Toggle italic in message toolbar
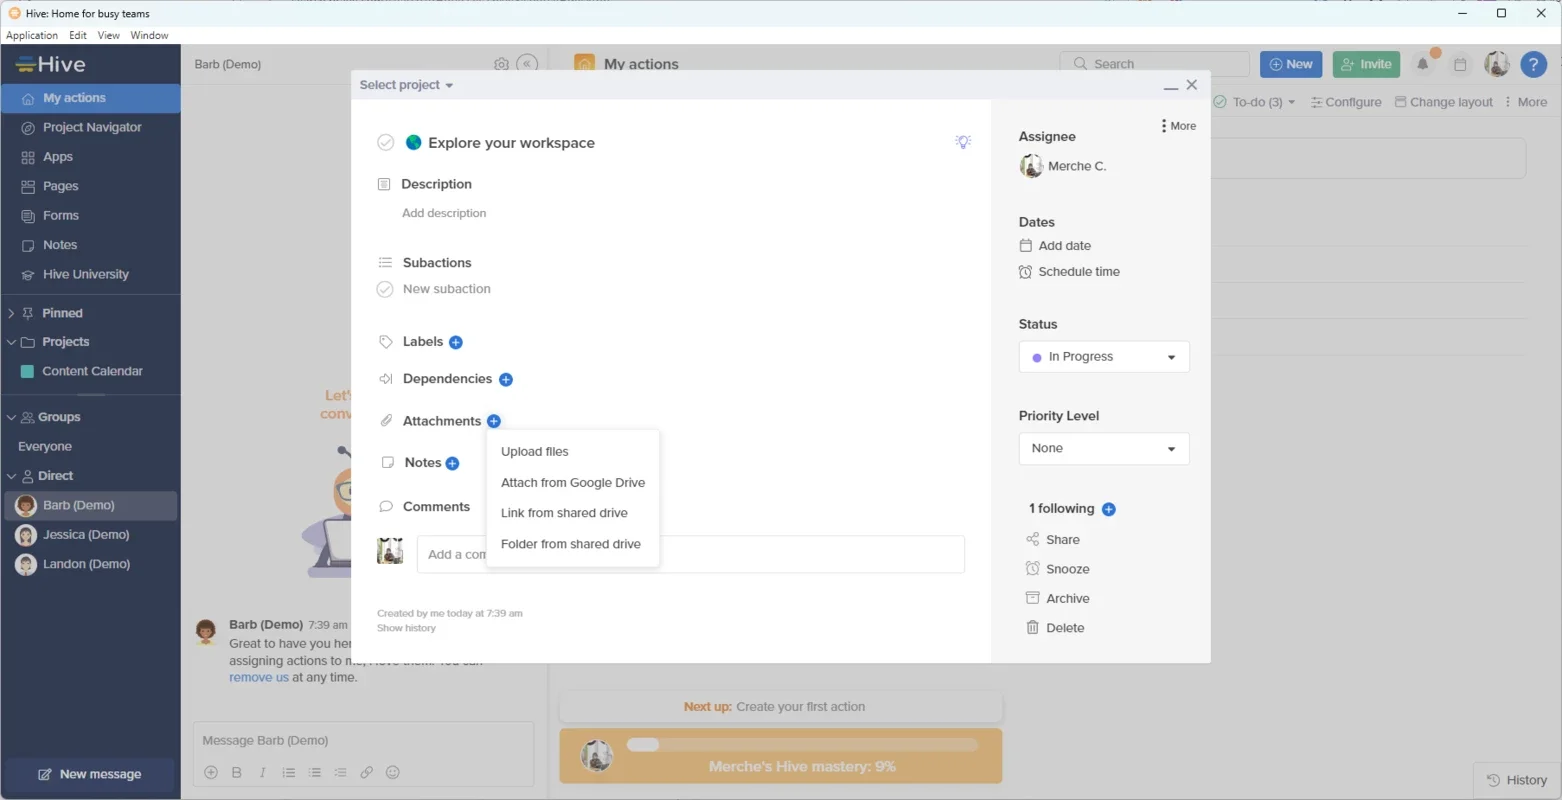This screenshot has width=1562, height=800. click(263, 772)
